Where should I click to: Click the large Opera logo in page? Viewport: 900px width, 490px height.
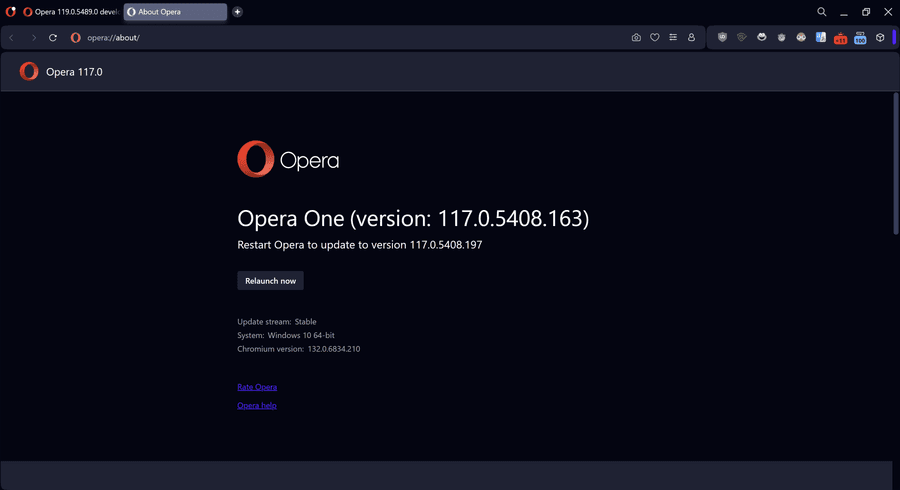click(288, 159)
